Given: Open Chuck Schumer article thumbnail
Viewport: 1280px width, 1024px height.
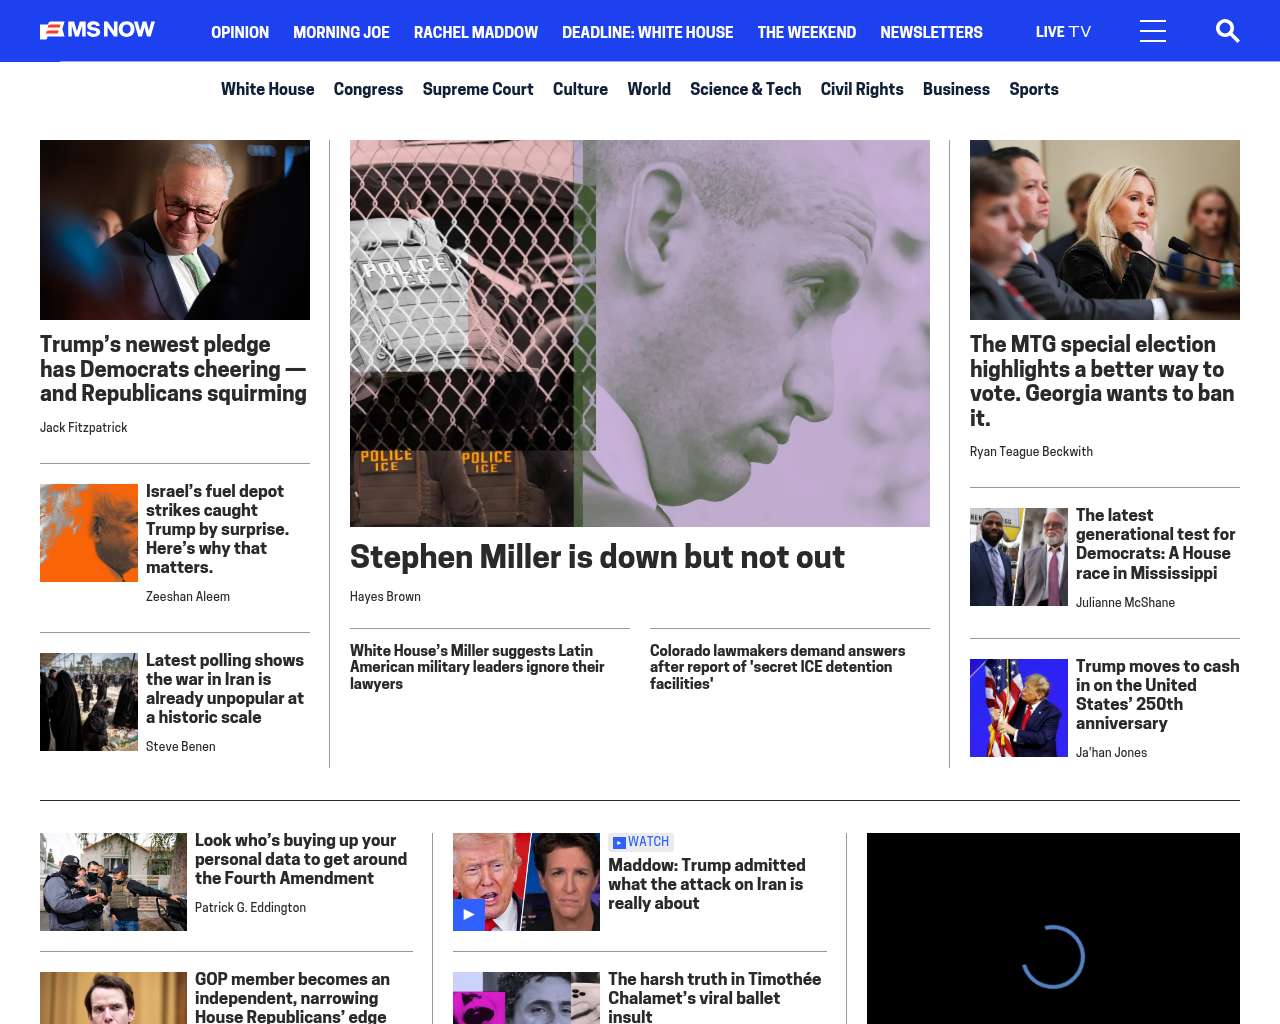Looking at the screenshot, I should 175,230.
